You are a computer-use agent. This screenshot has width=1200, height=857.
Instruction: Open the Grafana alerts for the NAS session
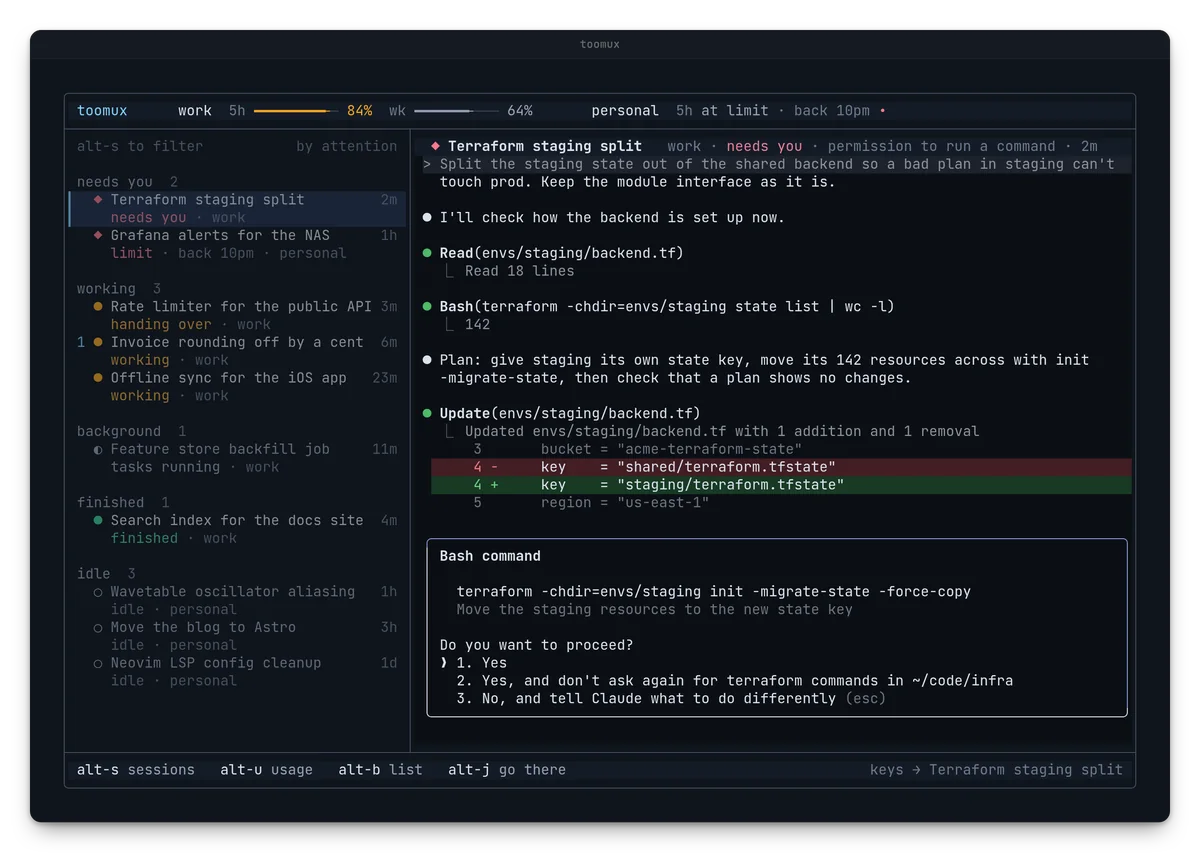(x=237, y=244)
